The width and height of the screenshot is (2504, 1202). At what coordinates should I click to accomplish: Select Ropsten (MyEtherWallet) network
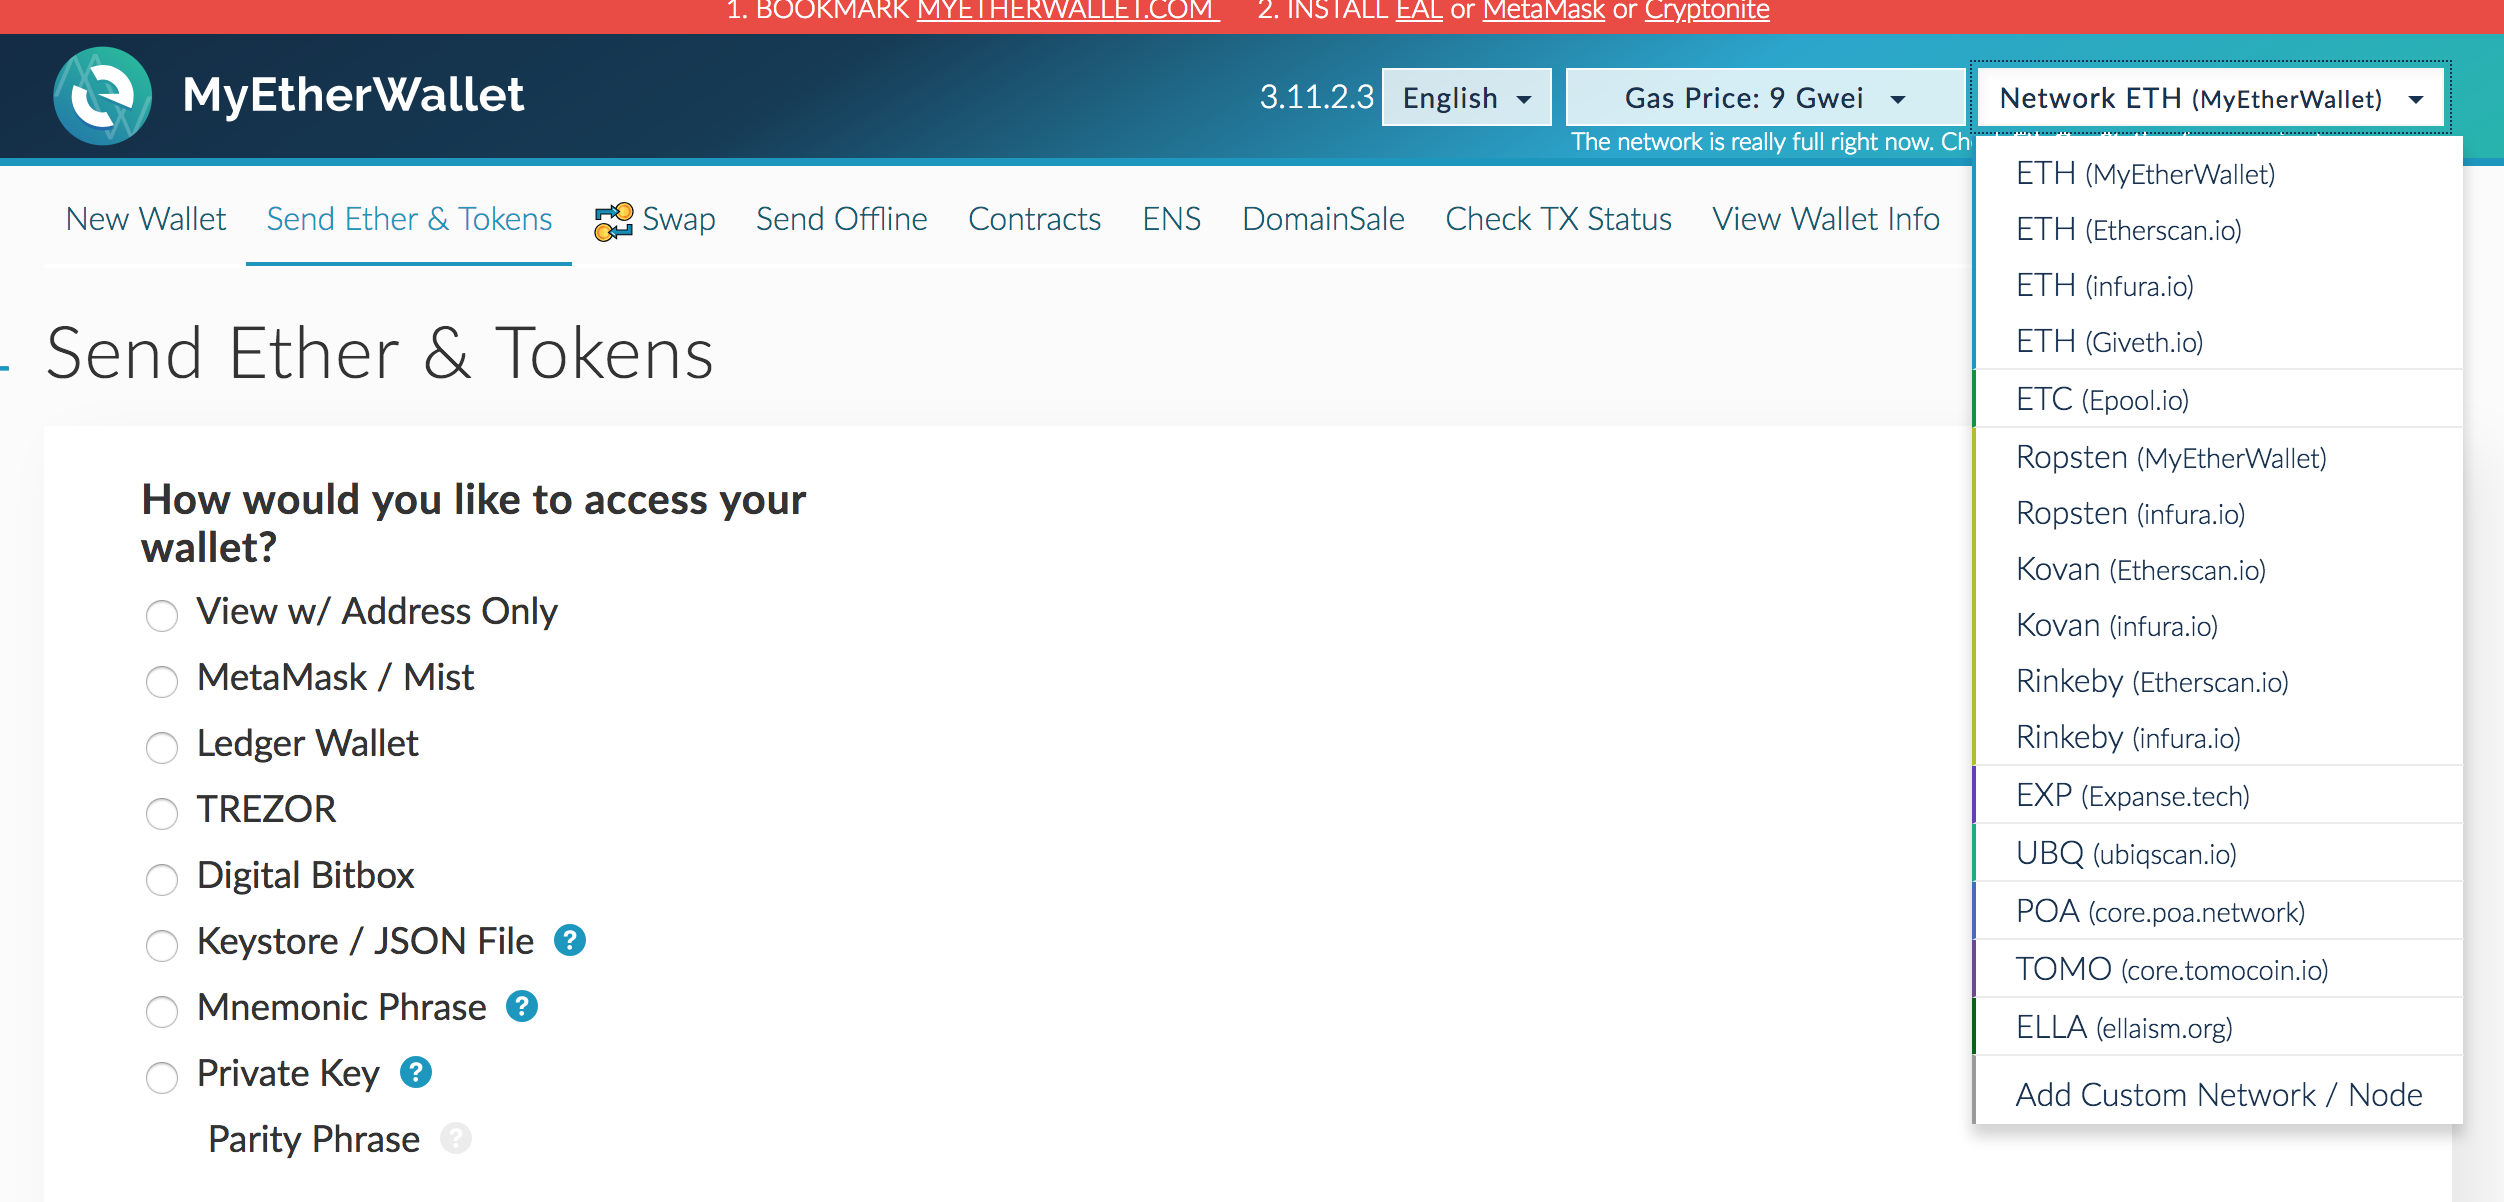pyautogui.click(x=2218, y=457)
